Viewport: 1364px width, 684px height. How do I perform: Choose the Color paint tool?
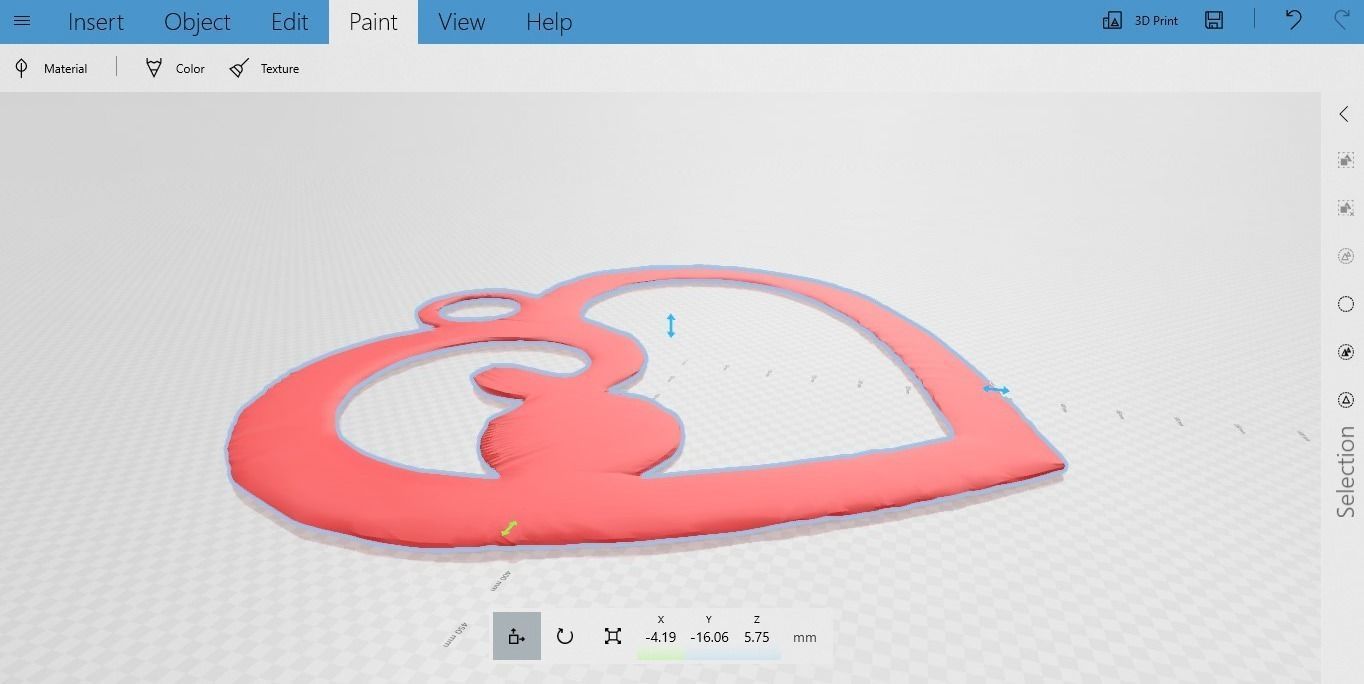pyautogui.click(x=175, y=68)
